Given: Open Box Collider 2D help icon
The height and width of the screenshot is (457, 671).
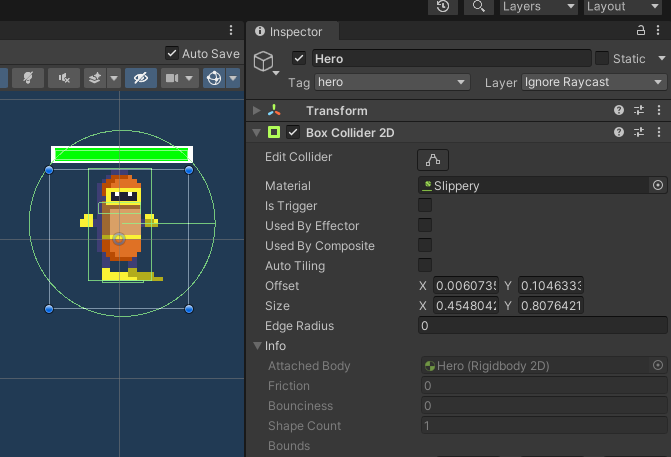Looking at the screenshot, I should (619, 132).
